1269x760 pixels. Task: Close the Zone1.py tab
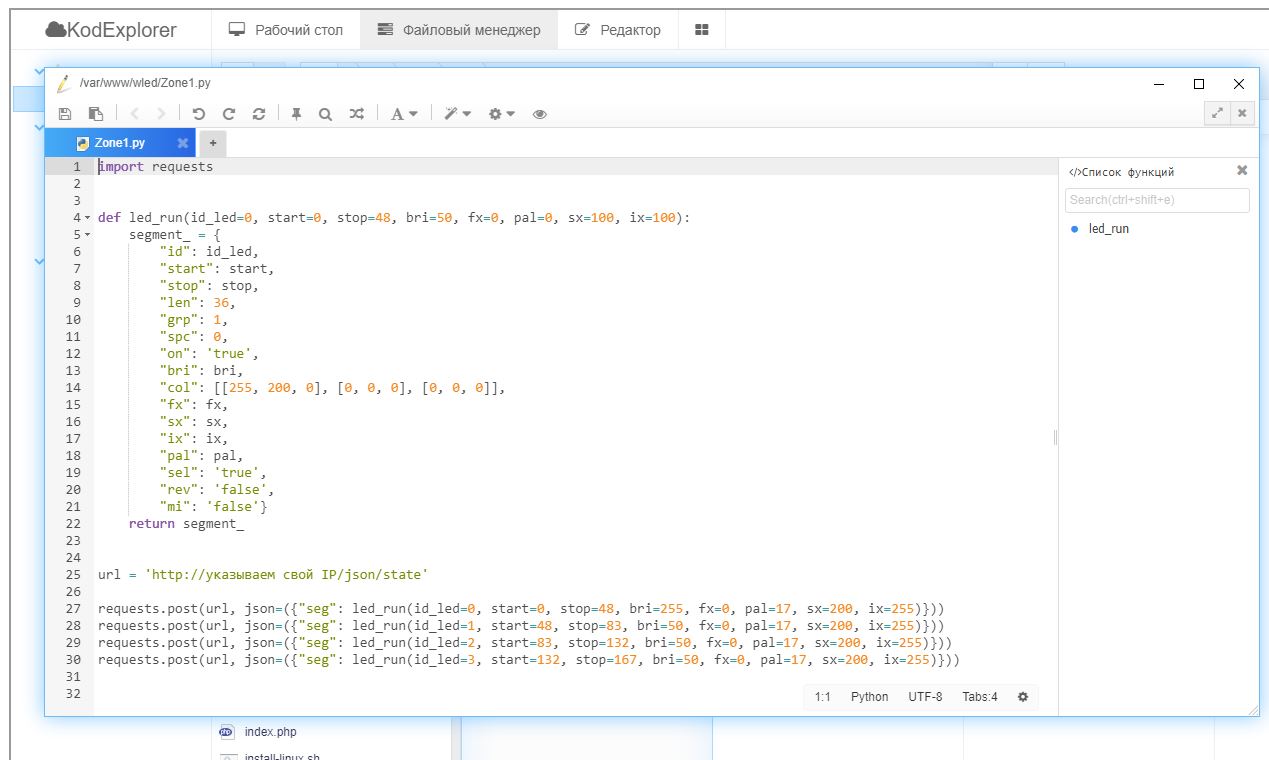coord(182,143)
